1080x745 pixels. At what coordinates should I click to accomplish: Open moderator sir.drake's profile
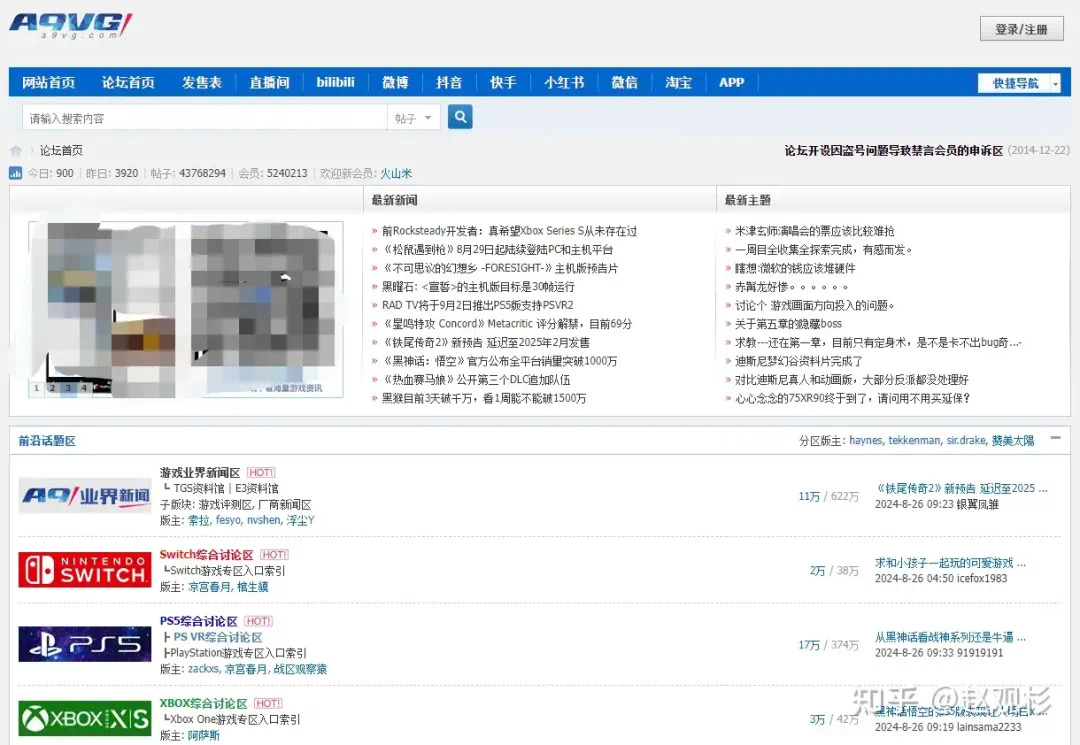point(966,440)
